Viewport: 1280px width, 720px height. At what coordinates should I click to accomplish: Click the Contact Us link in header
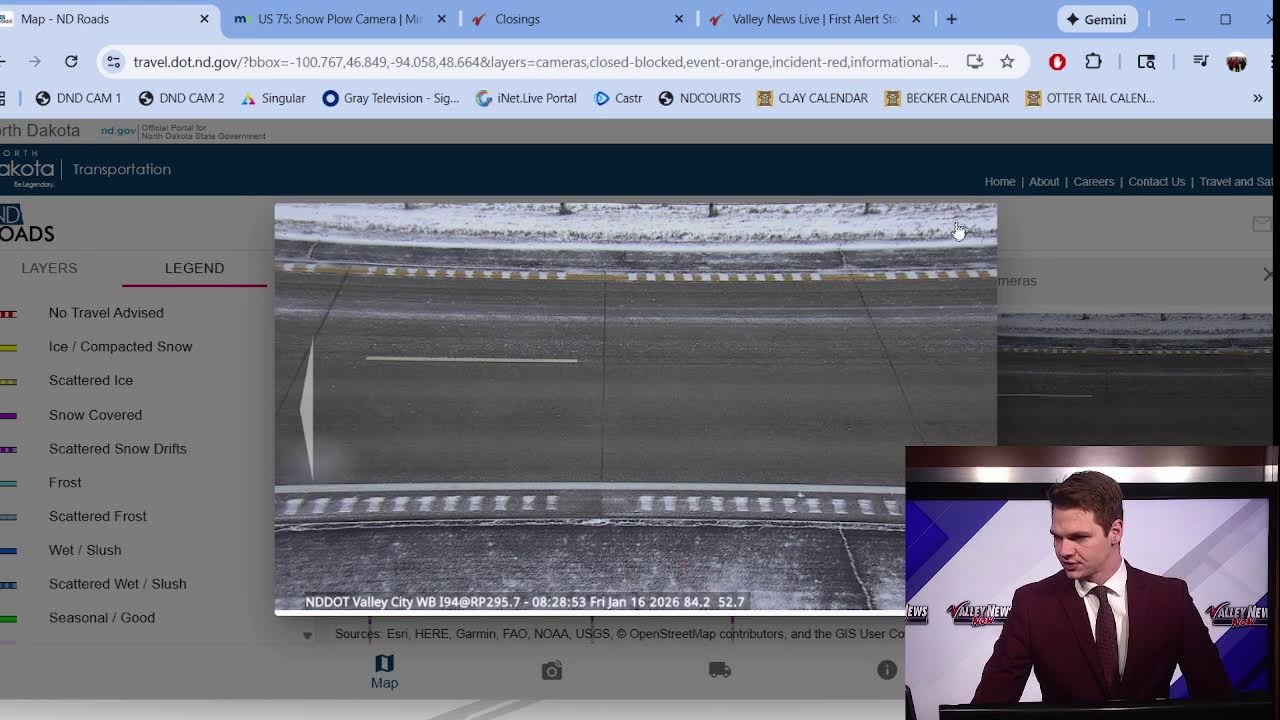point(1156,181)
